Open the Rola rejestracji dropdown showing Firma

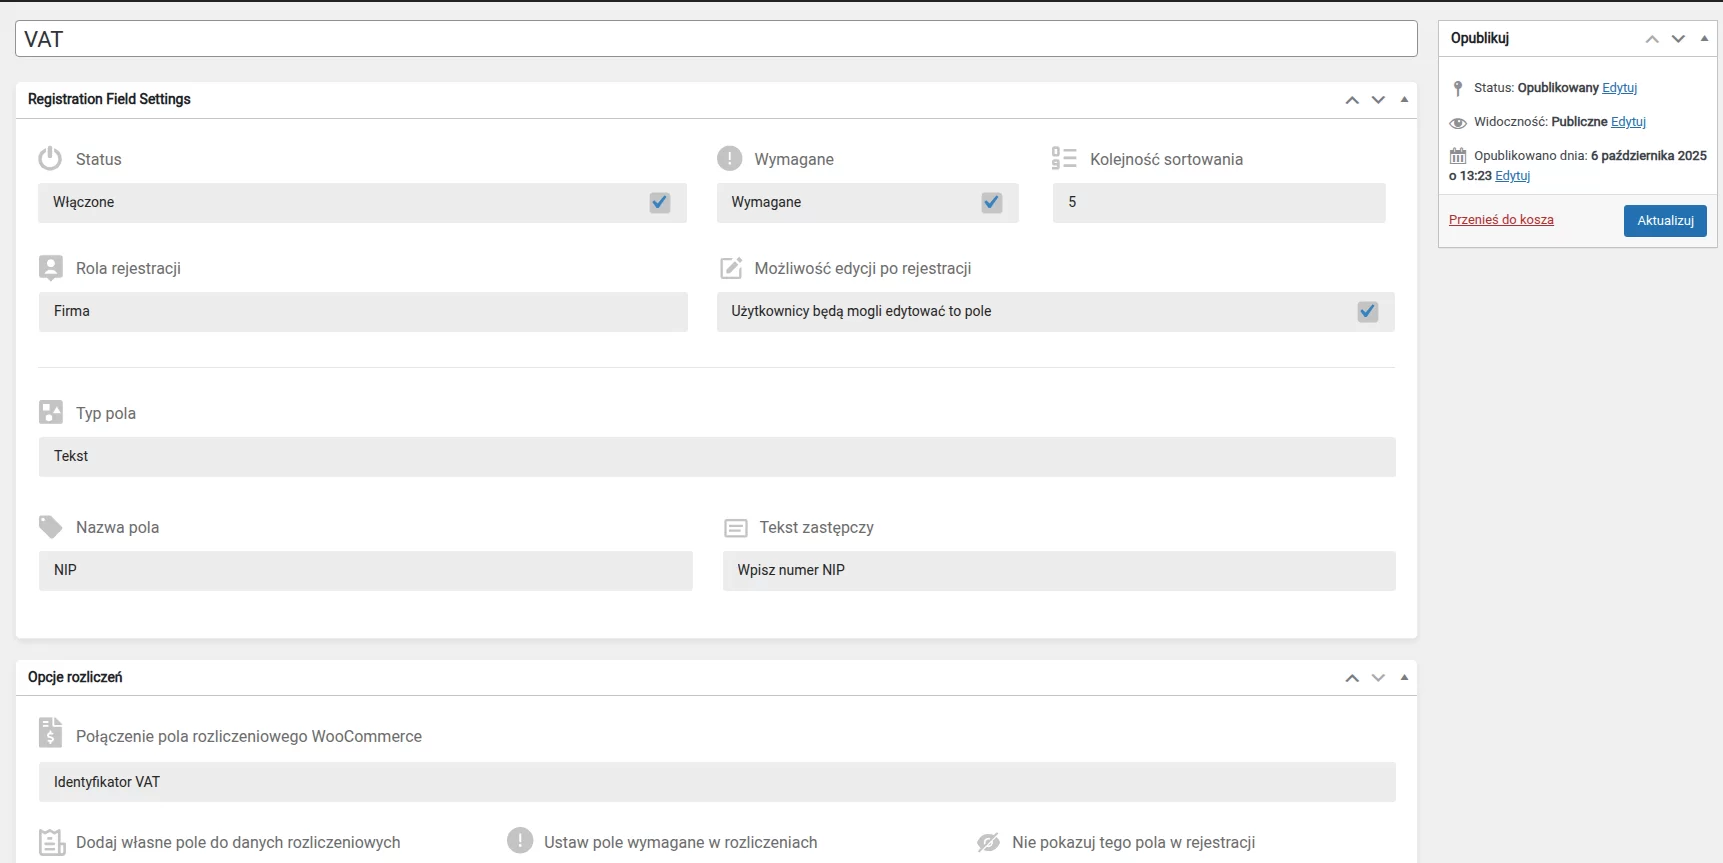click(x=362, y=312)
